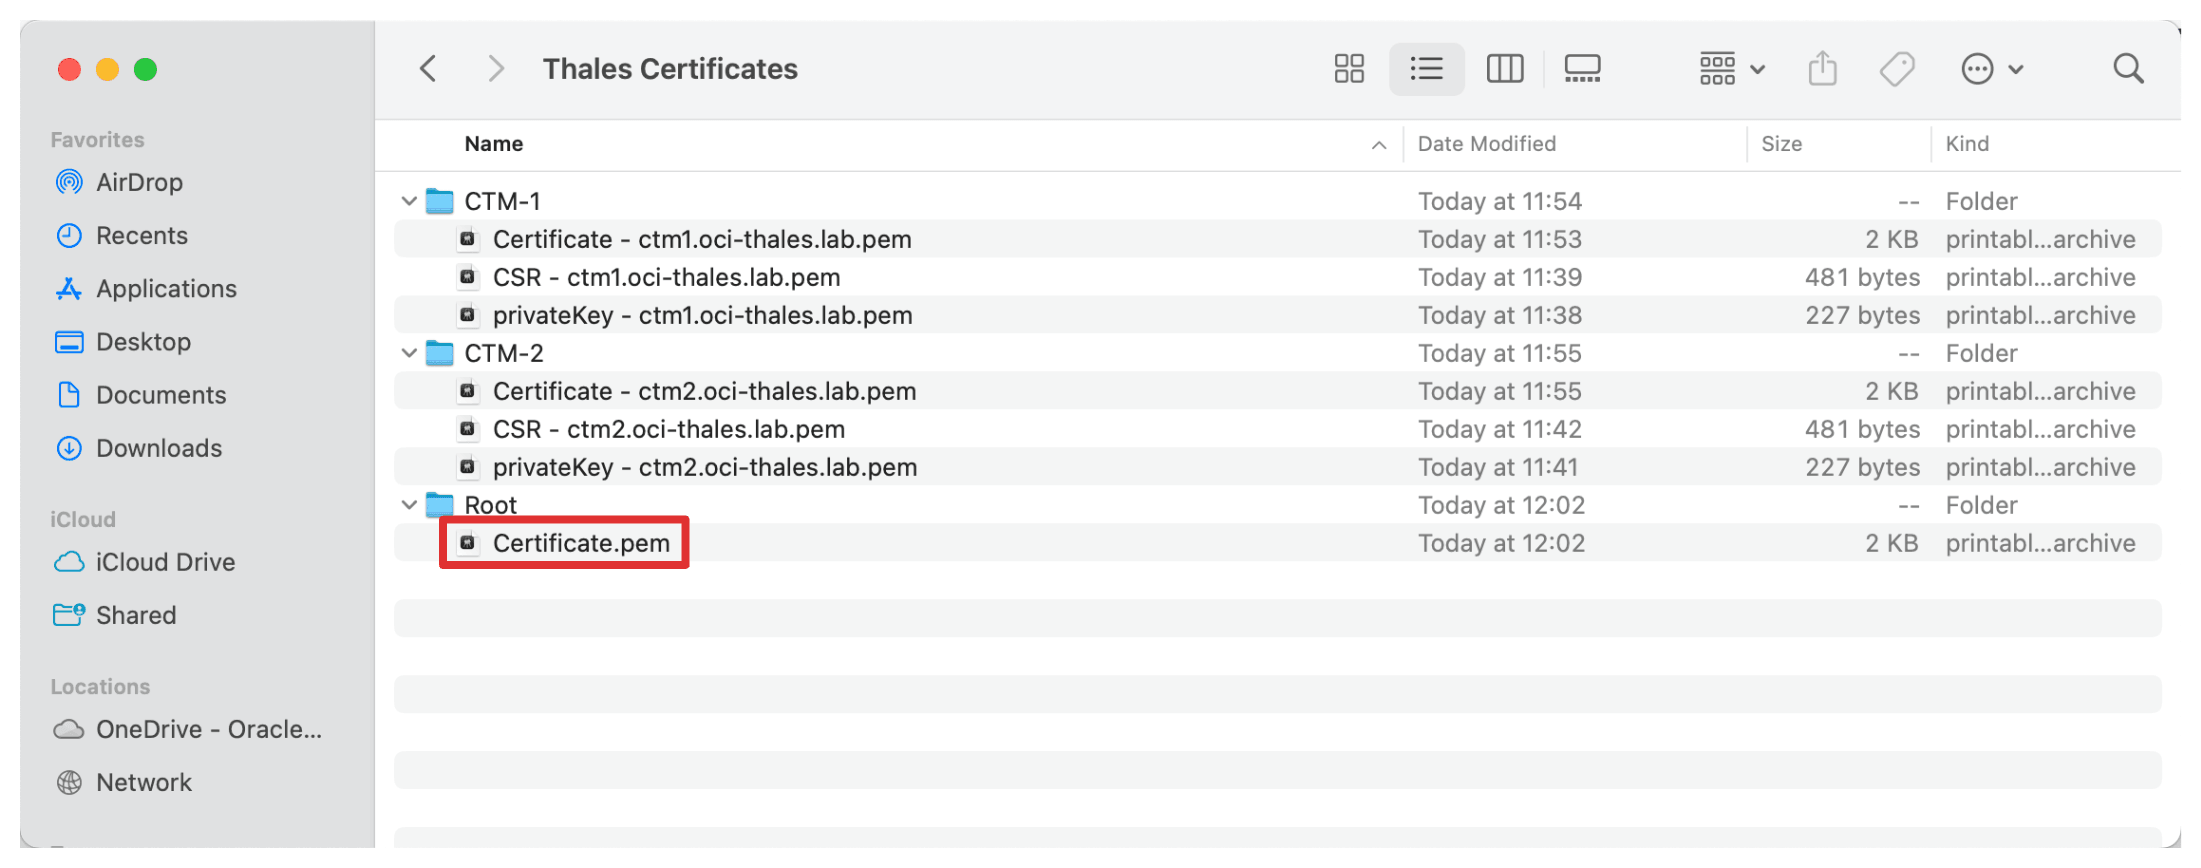Select the Root folder row
The image size is (2201, 868).
click(1278, 505)
